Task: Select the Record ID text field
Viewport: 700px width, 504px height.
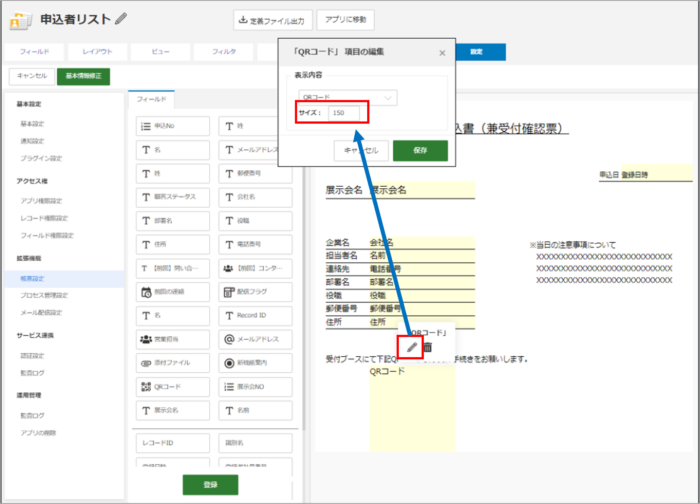Action: click(x=255, y=316)
